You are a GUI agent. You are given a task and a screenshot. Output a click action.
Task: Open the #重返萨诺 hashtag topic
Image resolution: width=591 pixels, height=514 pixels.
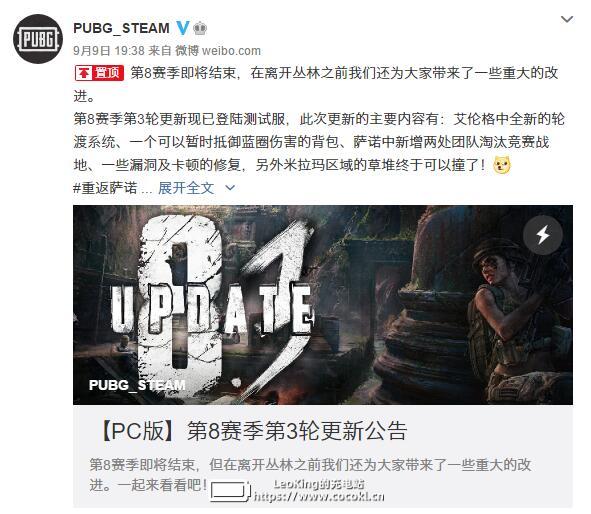(106, 188)
